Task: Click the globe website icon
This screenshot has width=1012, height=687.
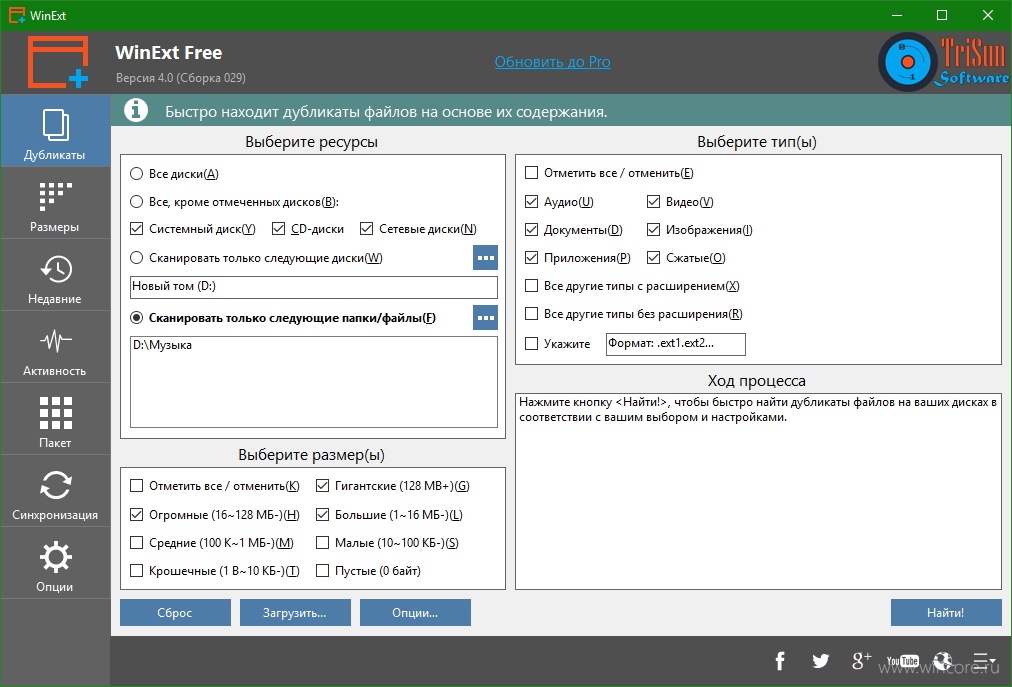Action: click(942, 661)
